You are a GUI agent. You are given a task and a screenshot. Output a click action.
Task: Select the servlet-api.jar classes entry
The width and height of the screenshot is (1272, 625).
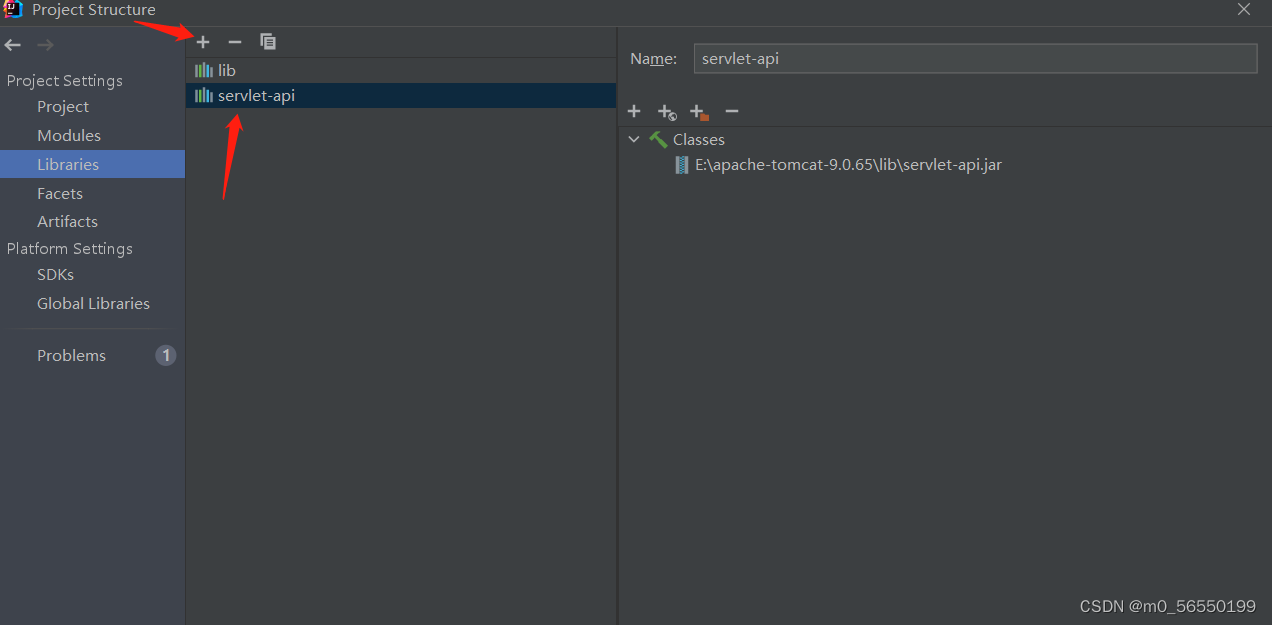[x=848, y=165]
